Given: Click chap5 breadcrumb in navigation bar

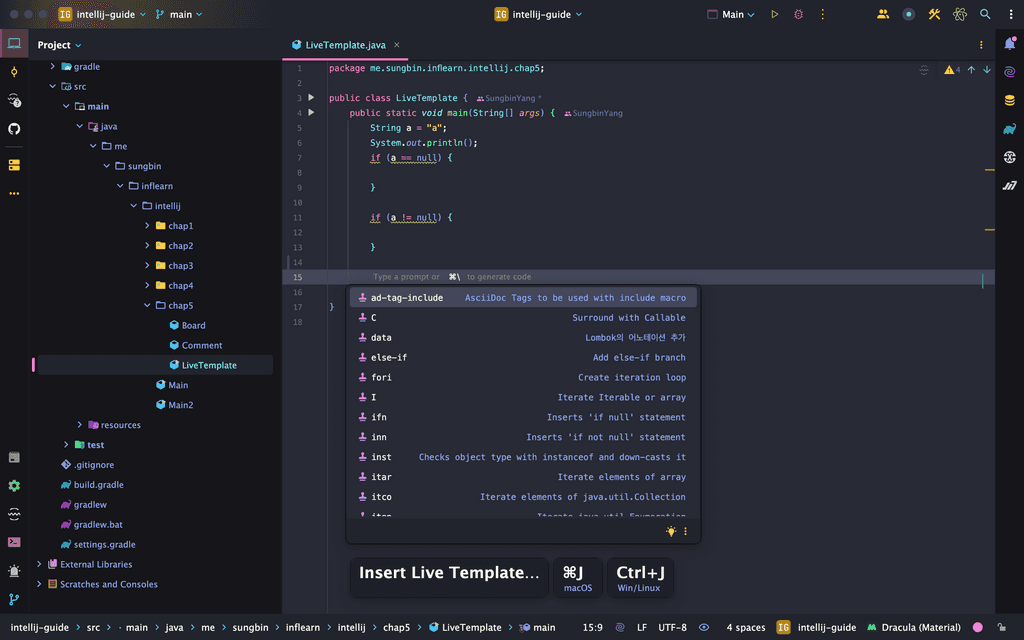Looking at the screenshot, I should (396, 627).
